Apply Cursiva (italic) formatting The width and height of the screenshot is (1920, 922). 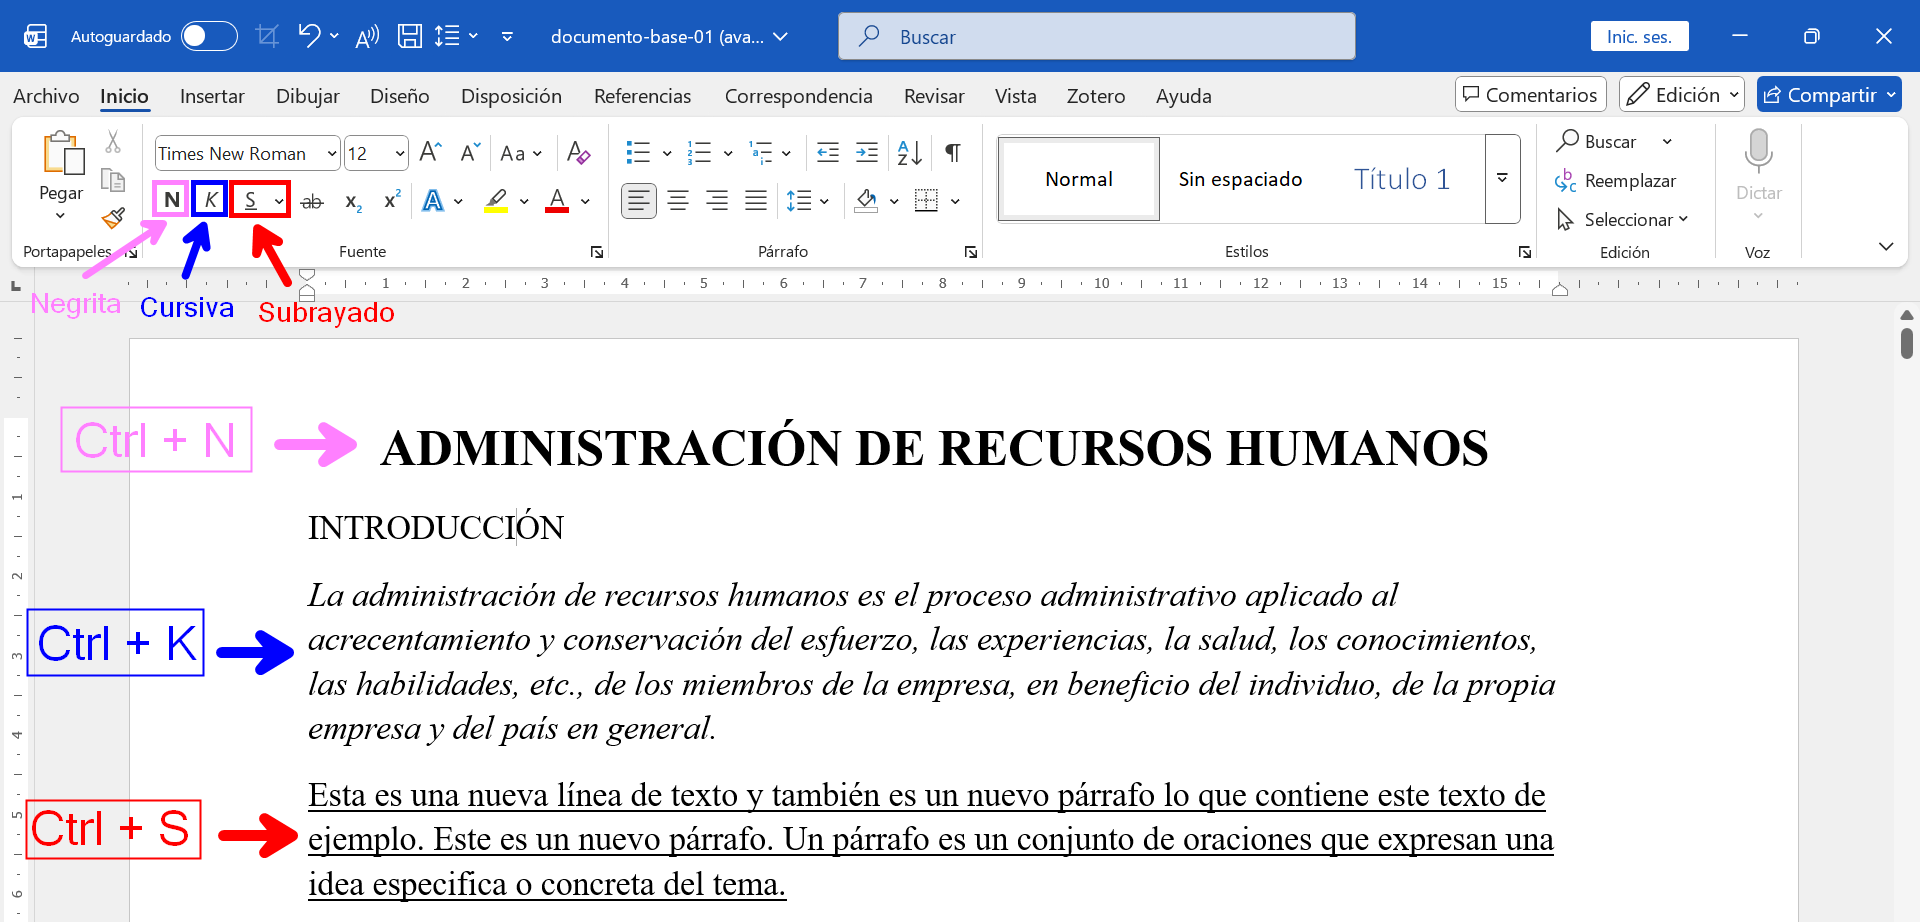209,199
